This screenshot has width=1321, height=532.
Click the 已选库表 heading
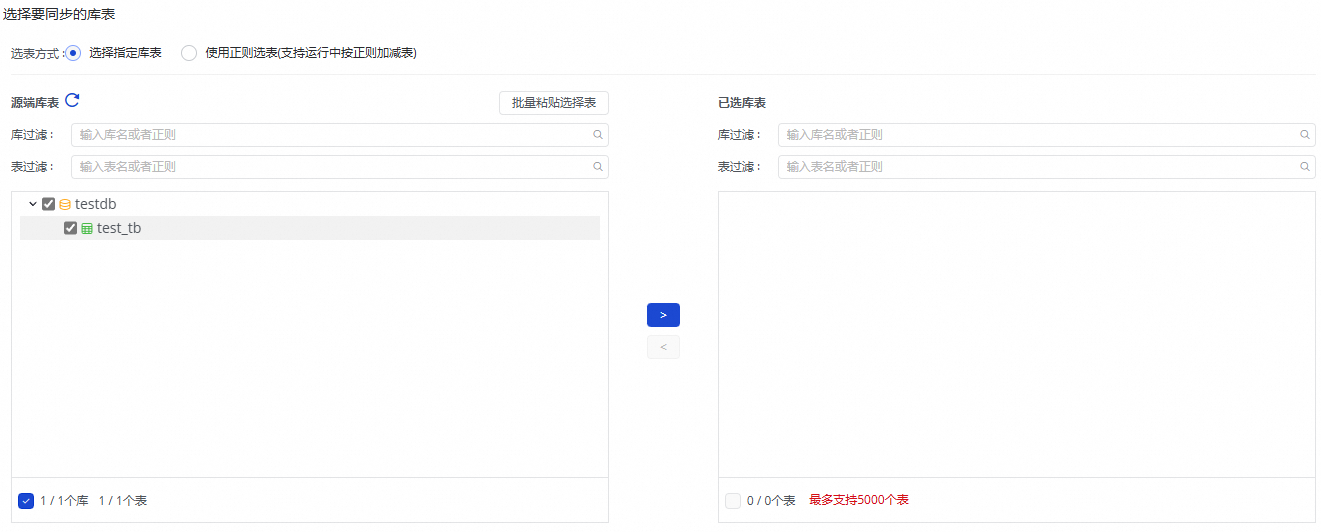tap(742, 103)
